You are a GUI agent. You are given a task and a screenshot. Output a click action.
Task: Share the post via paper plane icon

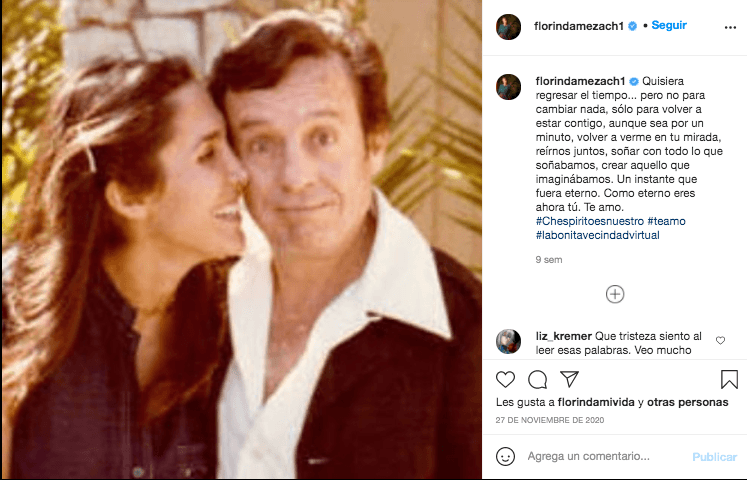[568, 379]
